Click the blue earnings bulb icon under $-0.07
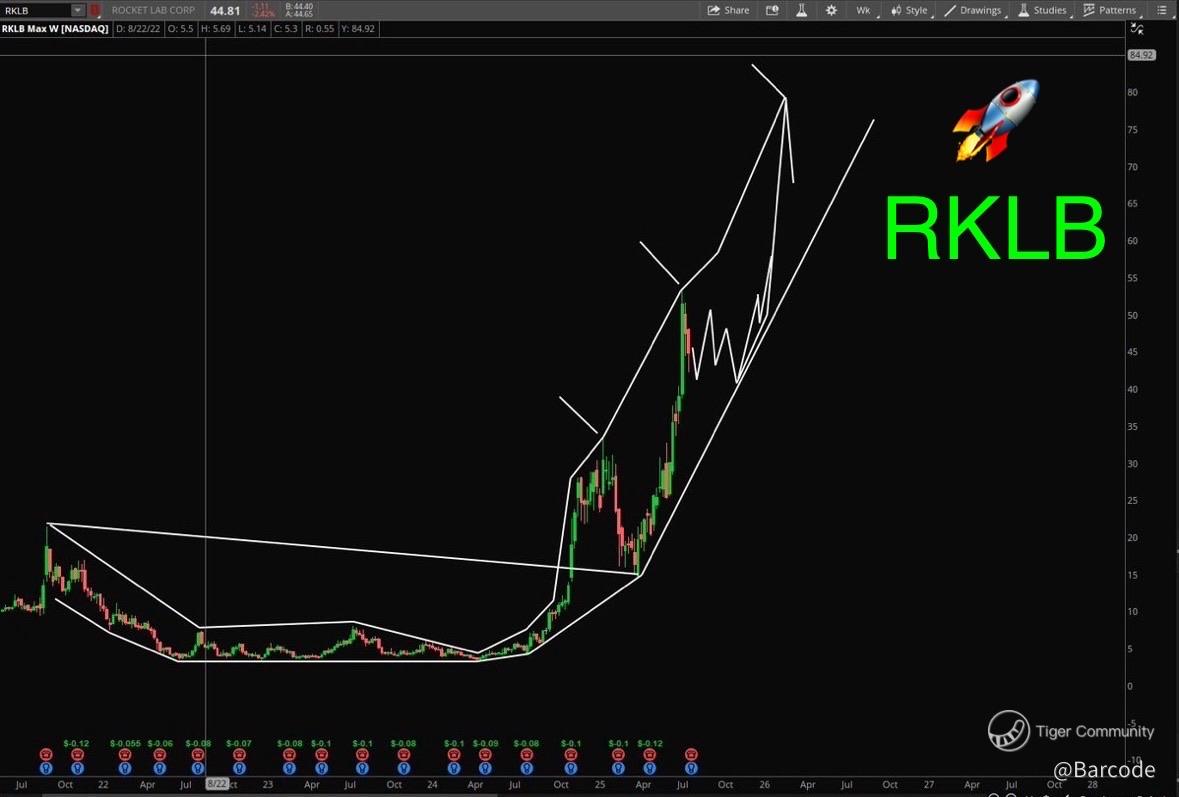1179x797 pixels. 239,768
